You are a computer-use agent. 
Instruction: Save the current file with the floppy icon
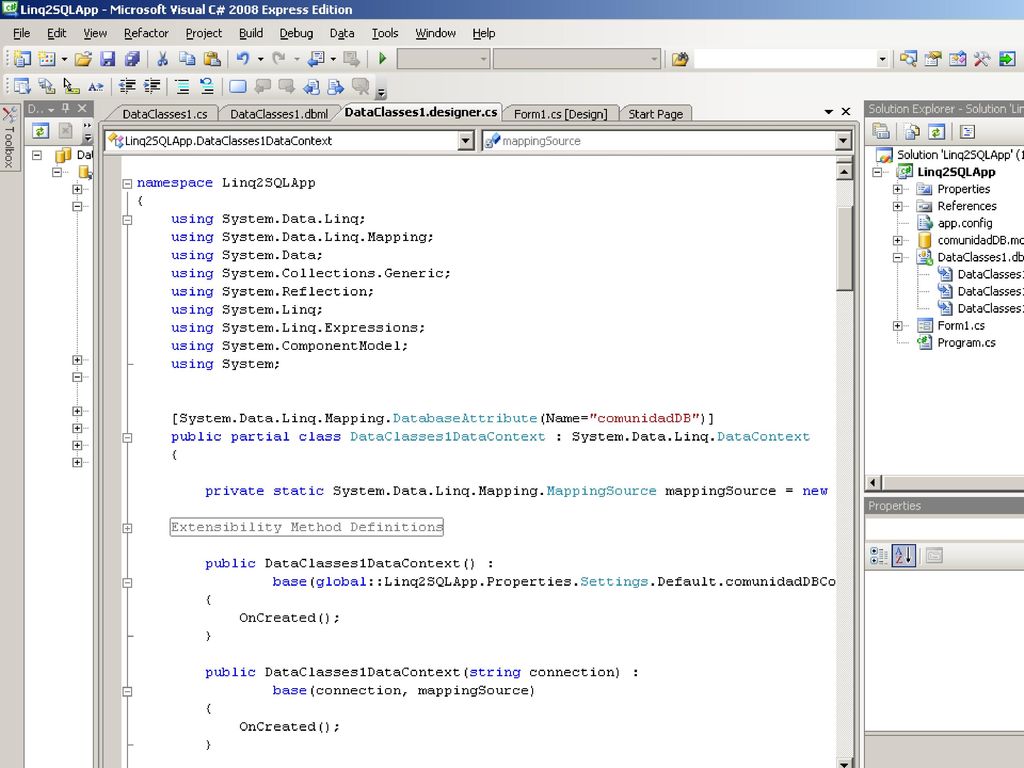point(108,59)
